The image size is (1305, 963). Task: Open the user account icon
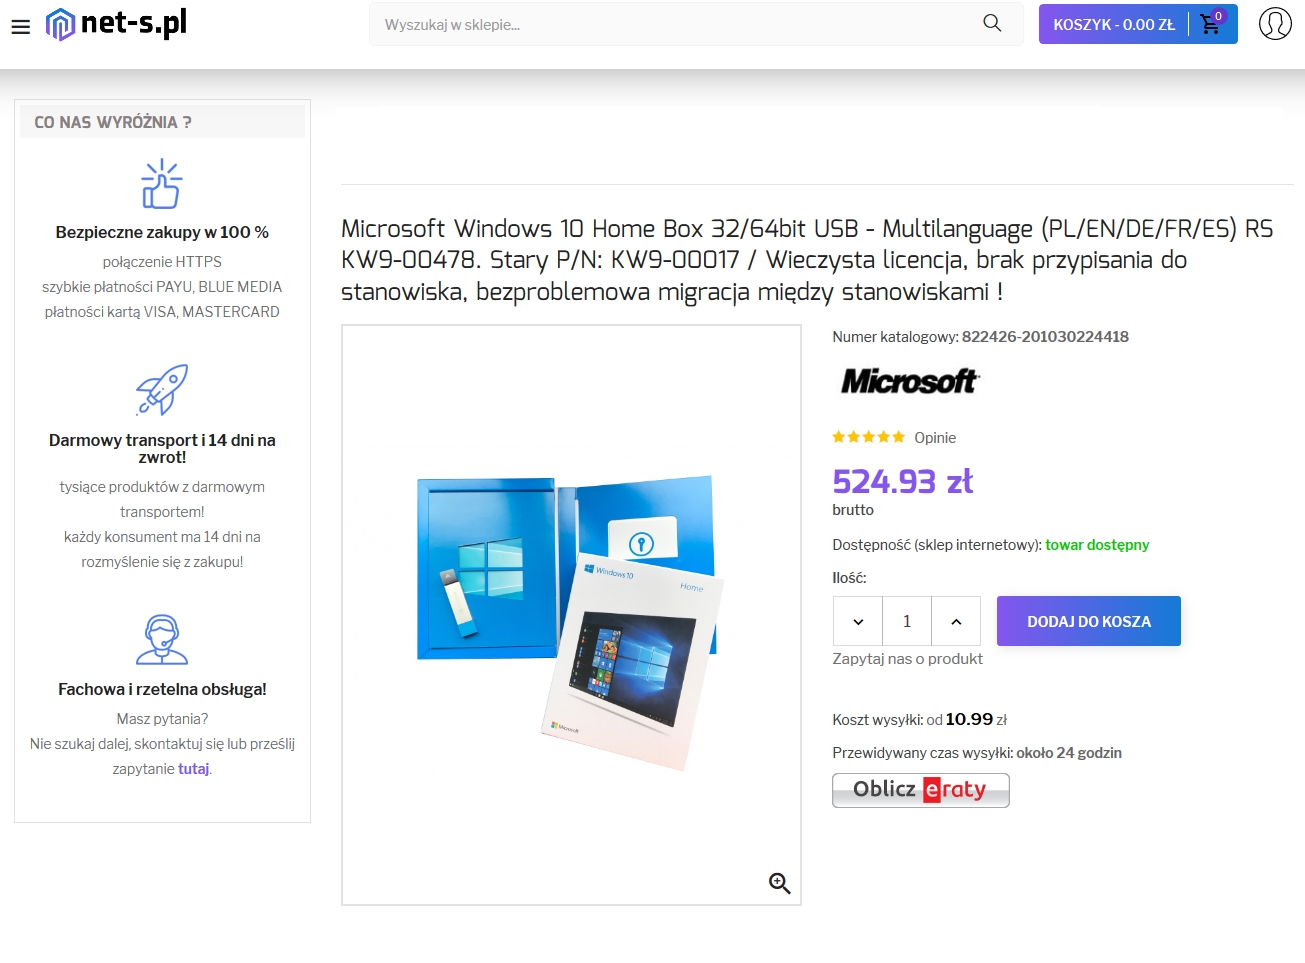click(x=1275, y=23)
